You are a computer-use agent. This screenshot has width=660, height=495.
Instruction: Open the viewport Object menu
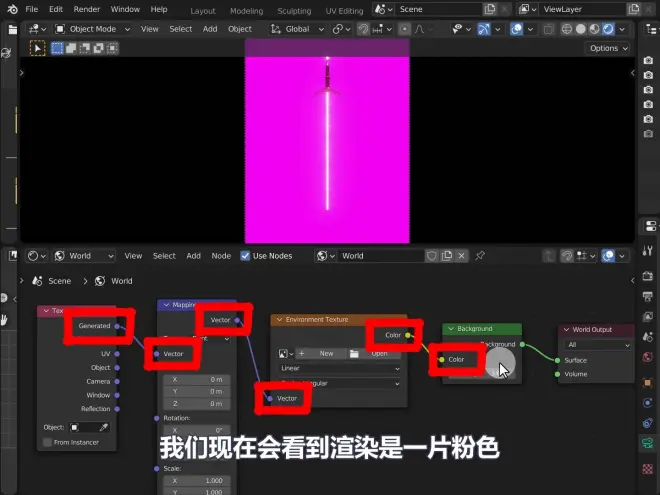click(x=240, y=29)
